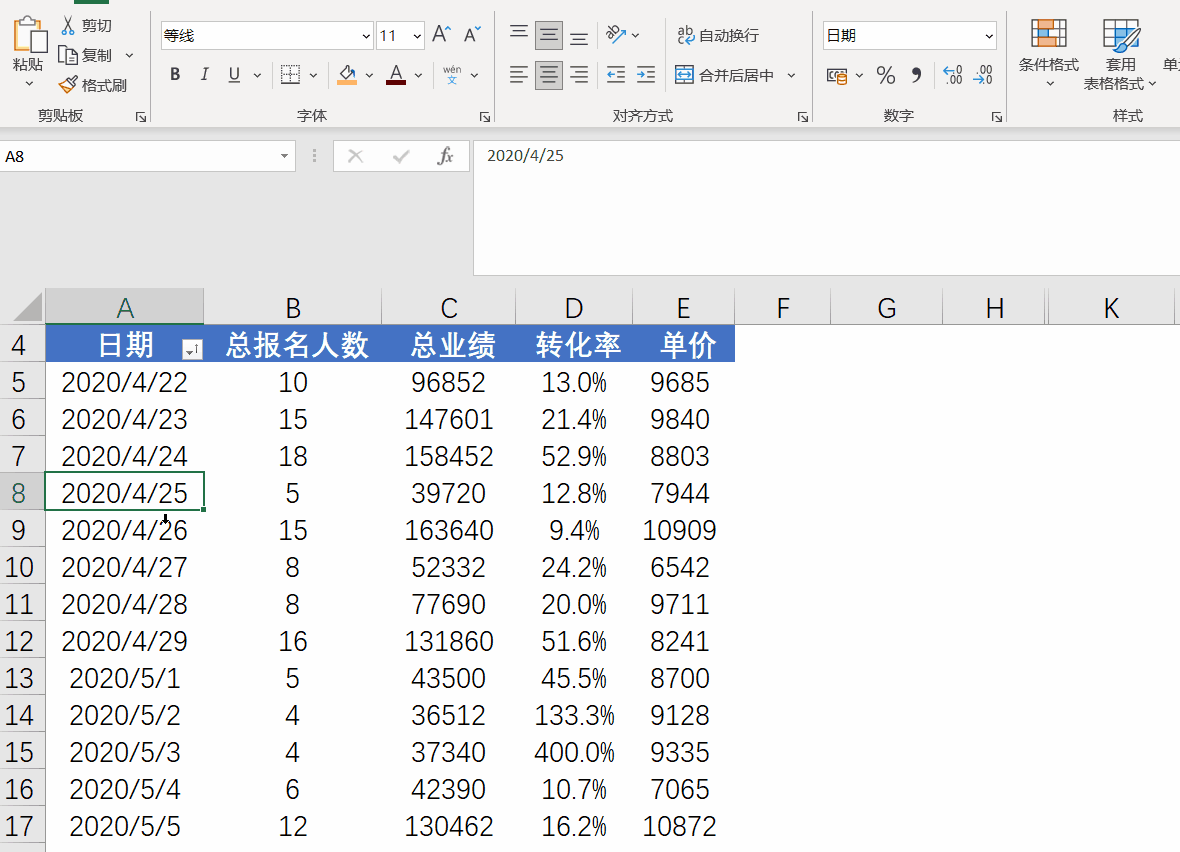This screenshot has height=852, width=1180.
Task: Toggle Italic formatting
Action: tap(204, 75)
